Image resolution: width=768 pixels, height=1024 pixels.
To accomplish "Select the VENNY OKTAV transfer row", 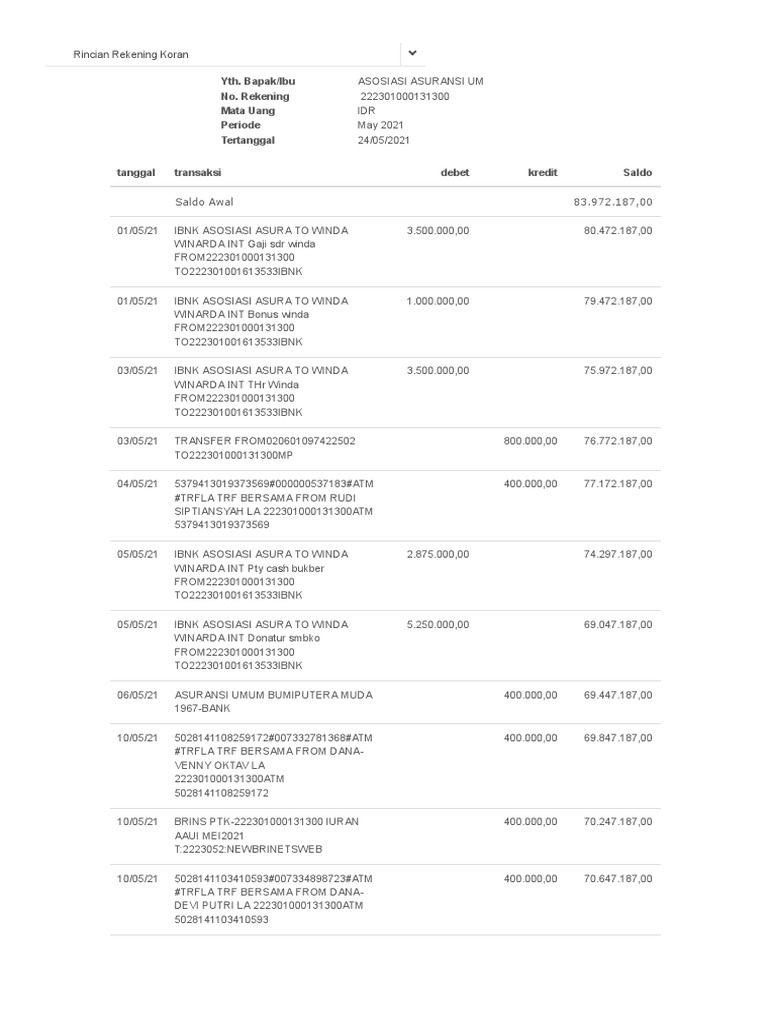I will click(x=385, y=765).
